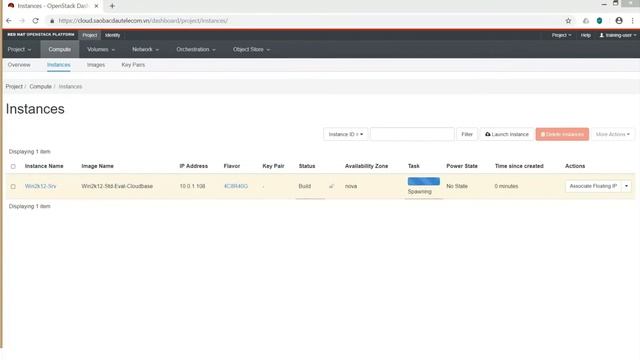Screen dimensions: 640x360
Task: Click the Help link
Action: (586, 35)
